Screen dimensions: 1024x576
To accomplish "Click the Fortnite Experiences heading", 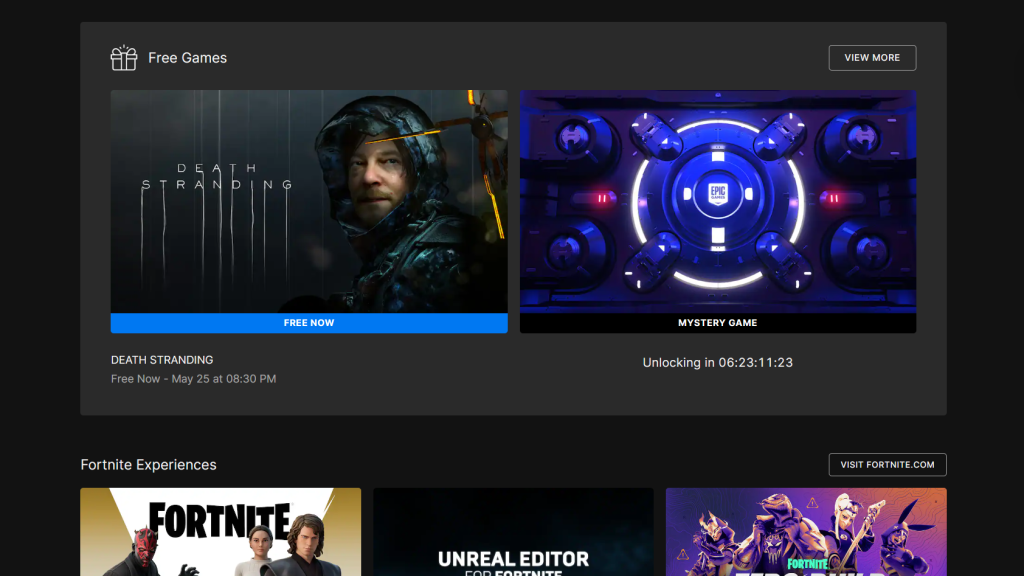I will click(148, 465).
